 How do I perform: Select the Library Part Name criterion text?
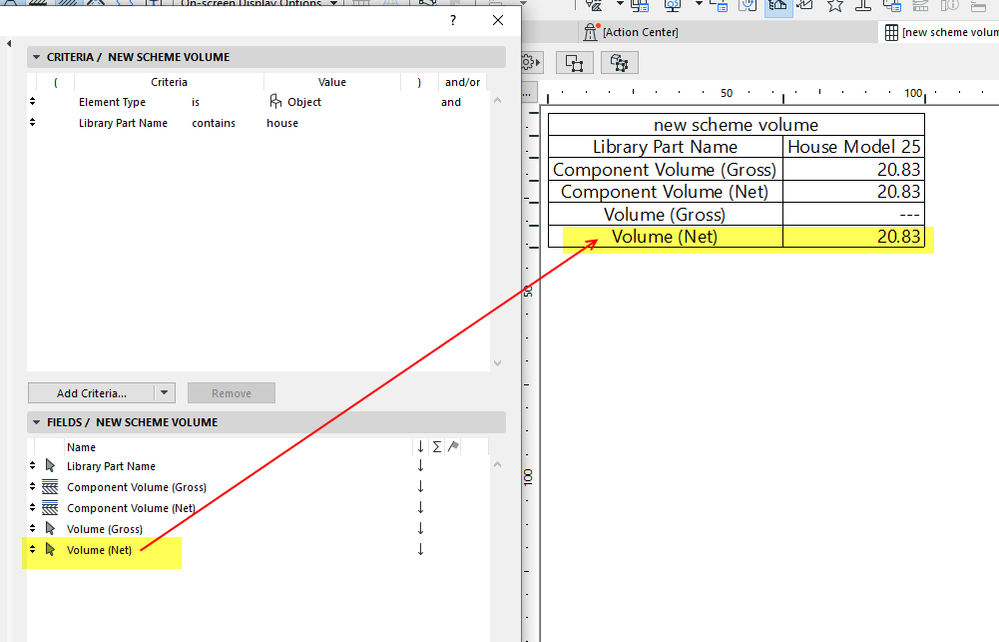(x=123, y=123)
